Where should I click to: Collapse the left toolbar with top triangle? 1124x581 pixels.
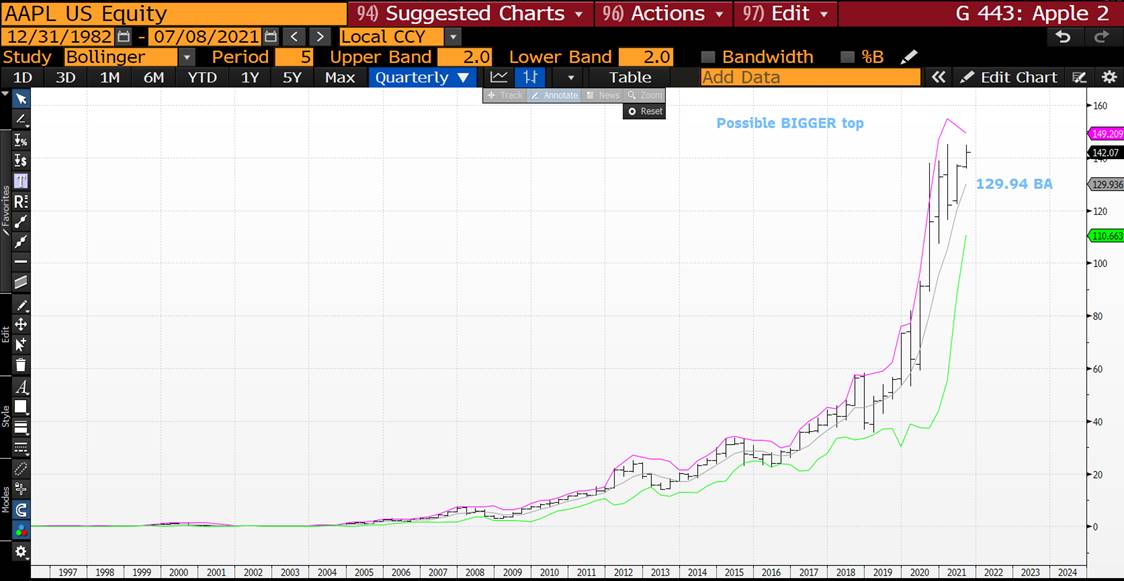(6, 93)
